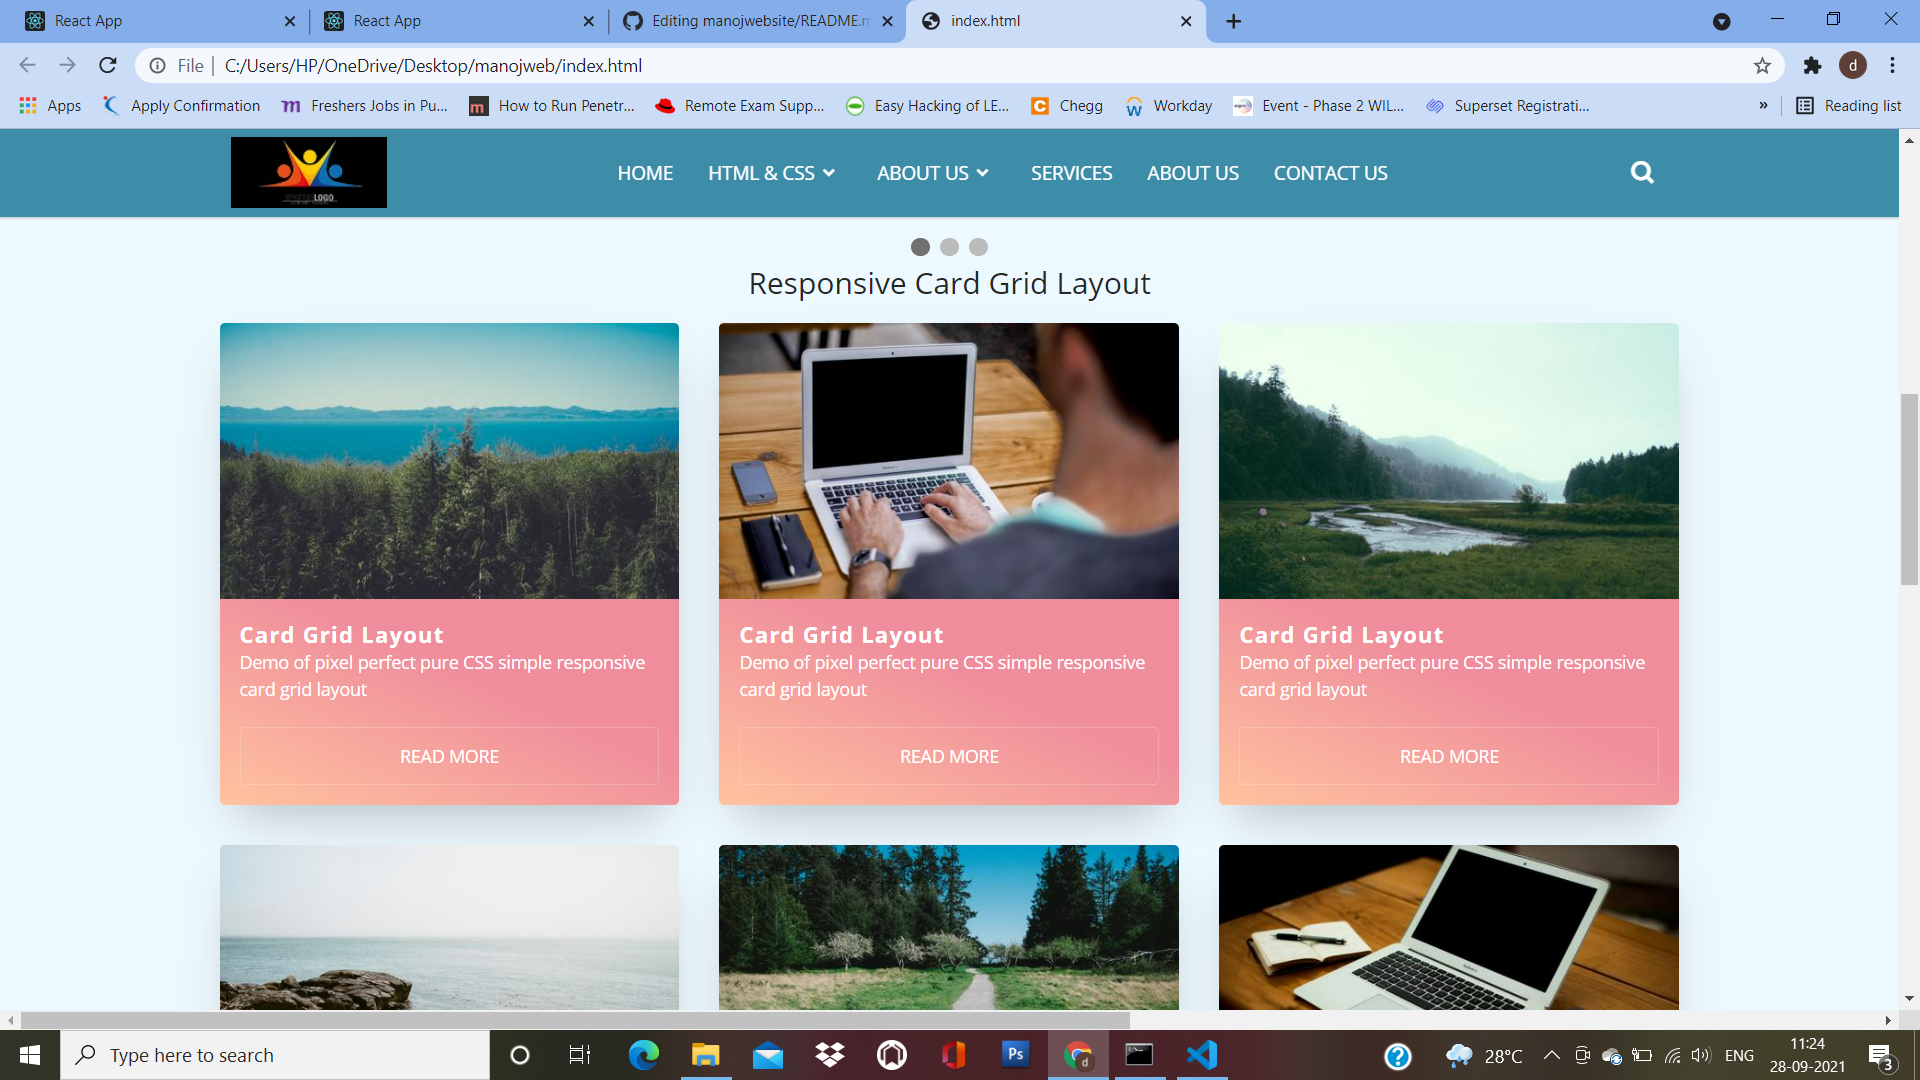Click the Windows search box
Image resolution: width=1920 pixels, height=1080 pixels.
click(275, 1055)
